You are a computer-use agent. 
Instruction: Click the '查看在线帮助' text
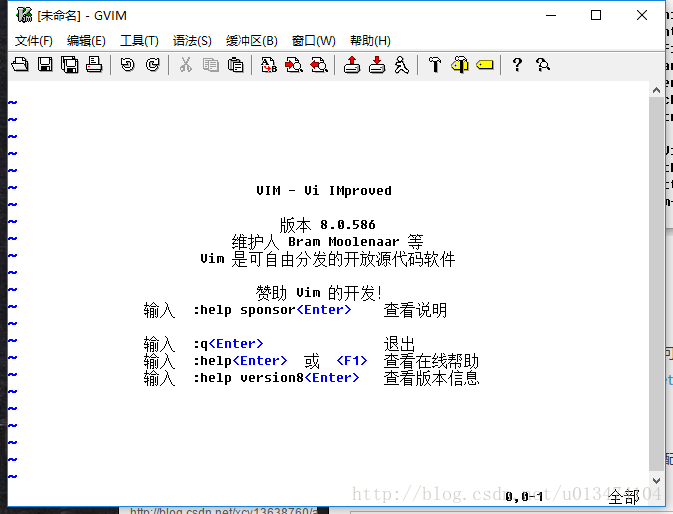[431, 361]
